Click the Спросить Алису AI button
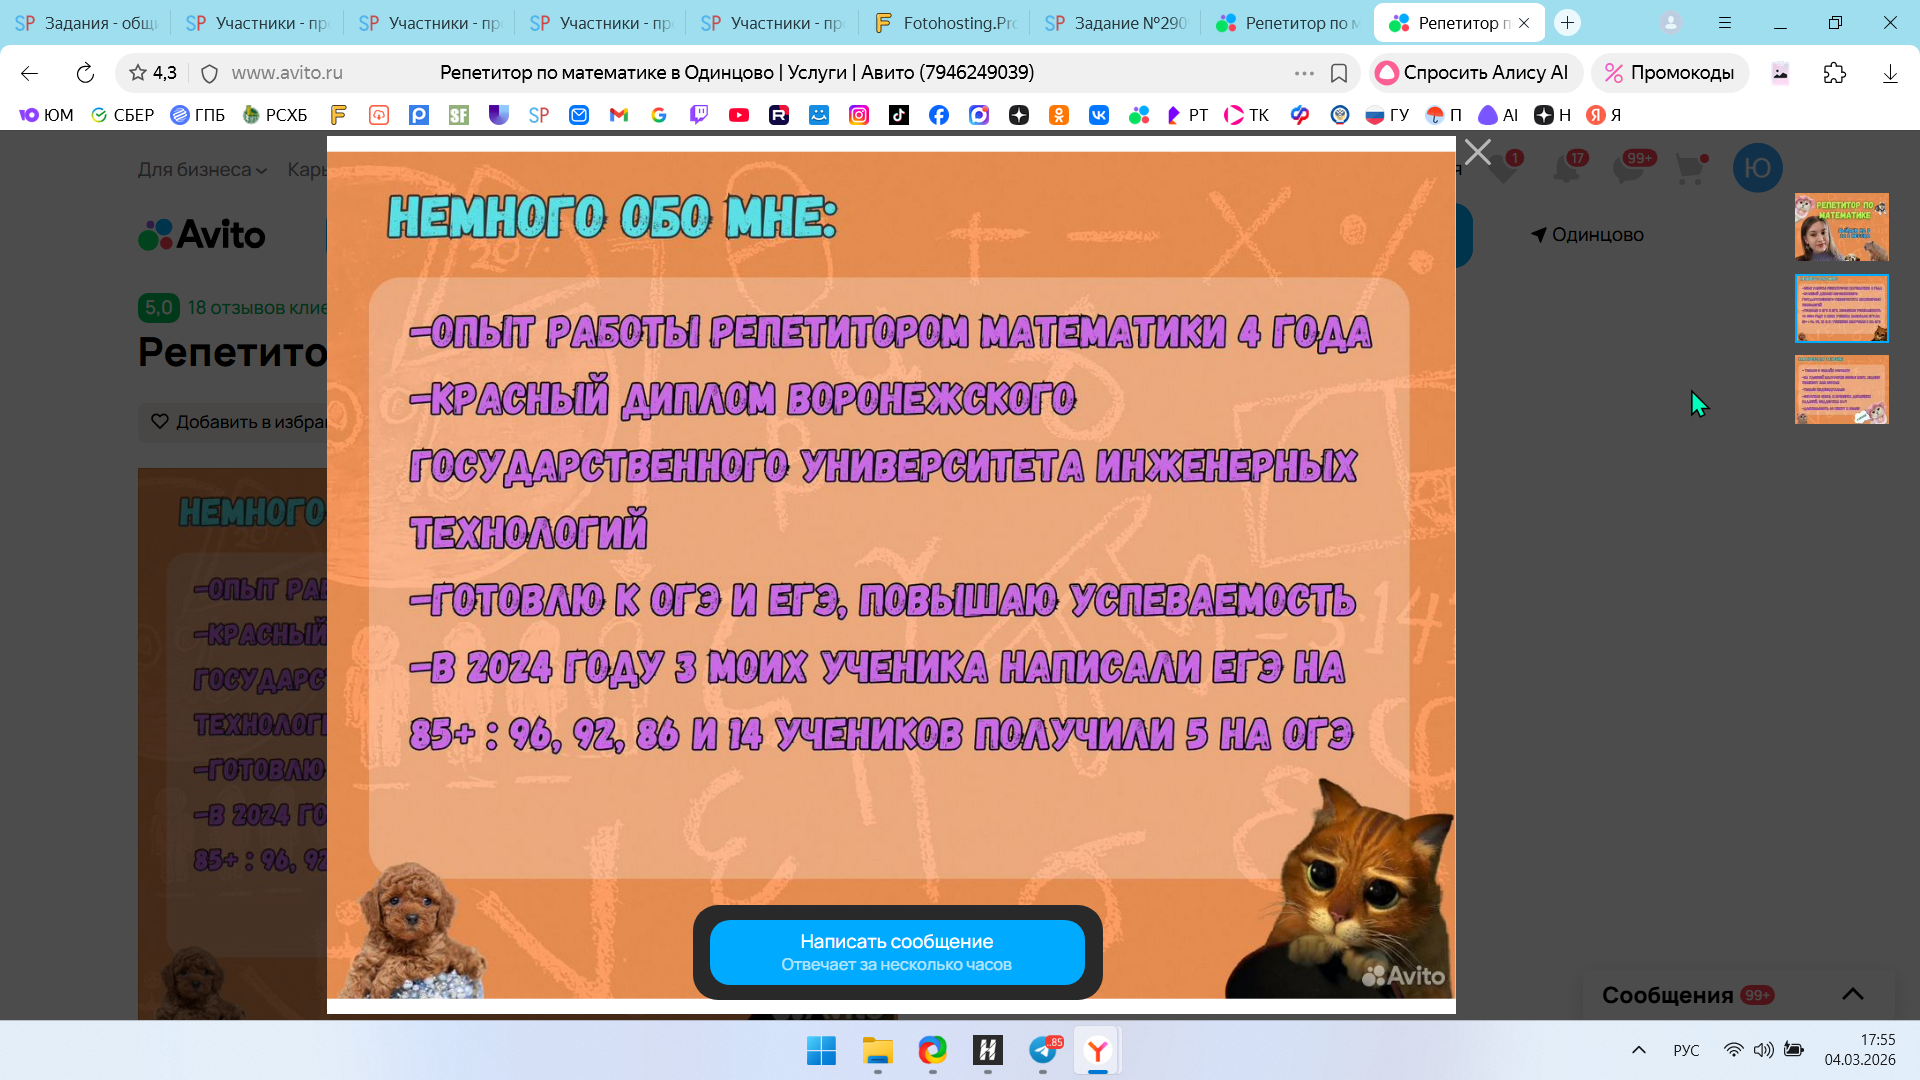 (x=1474, y=73)
